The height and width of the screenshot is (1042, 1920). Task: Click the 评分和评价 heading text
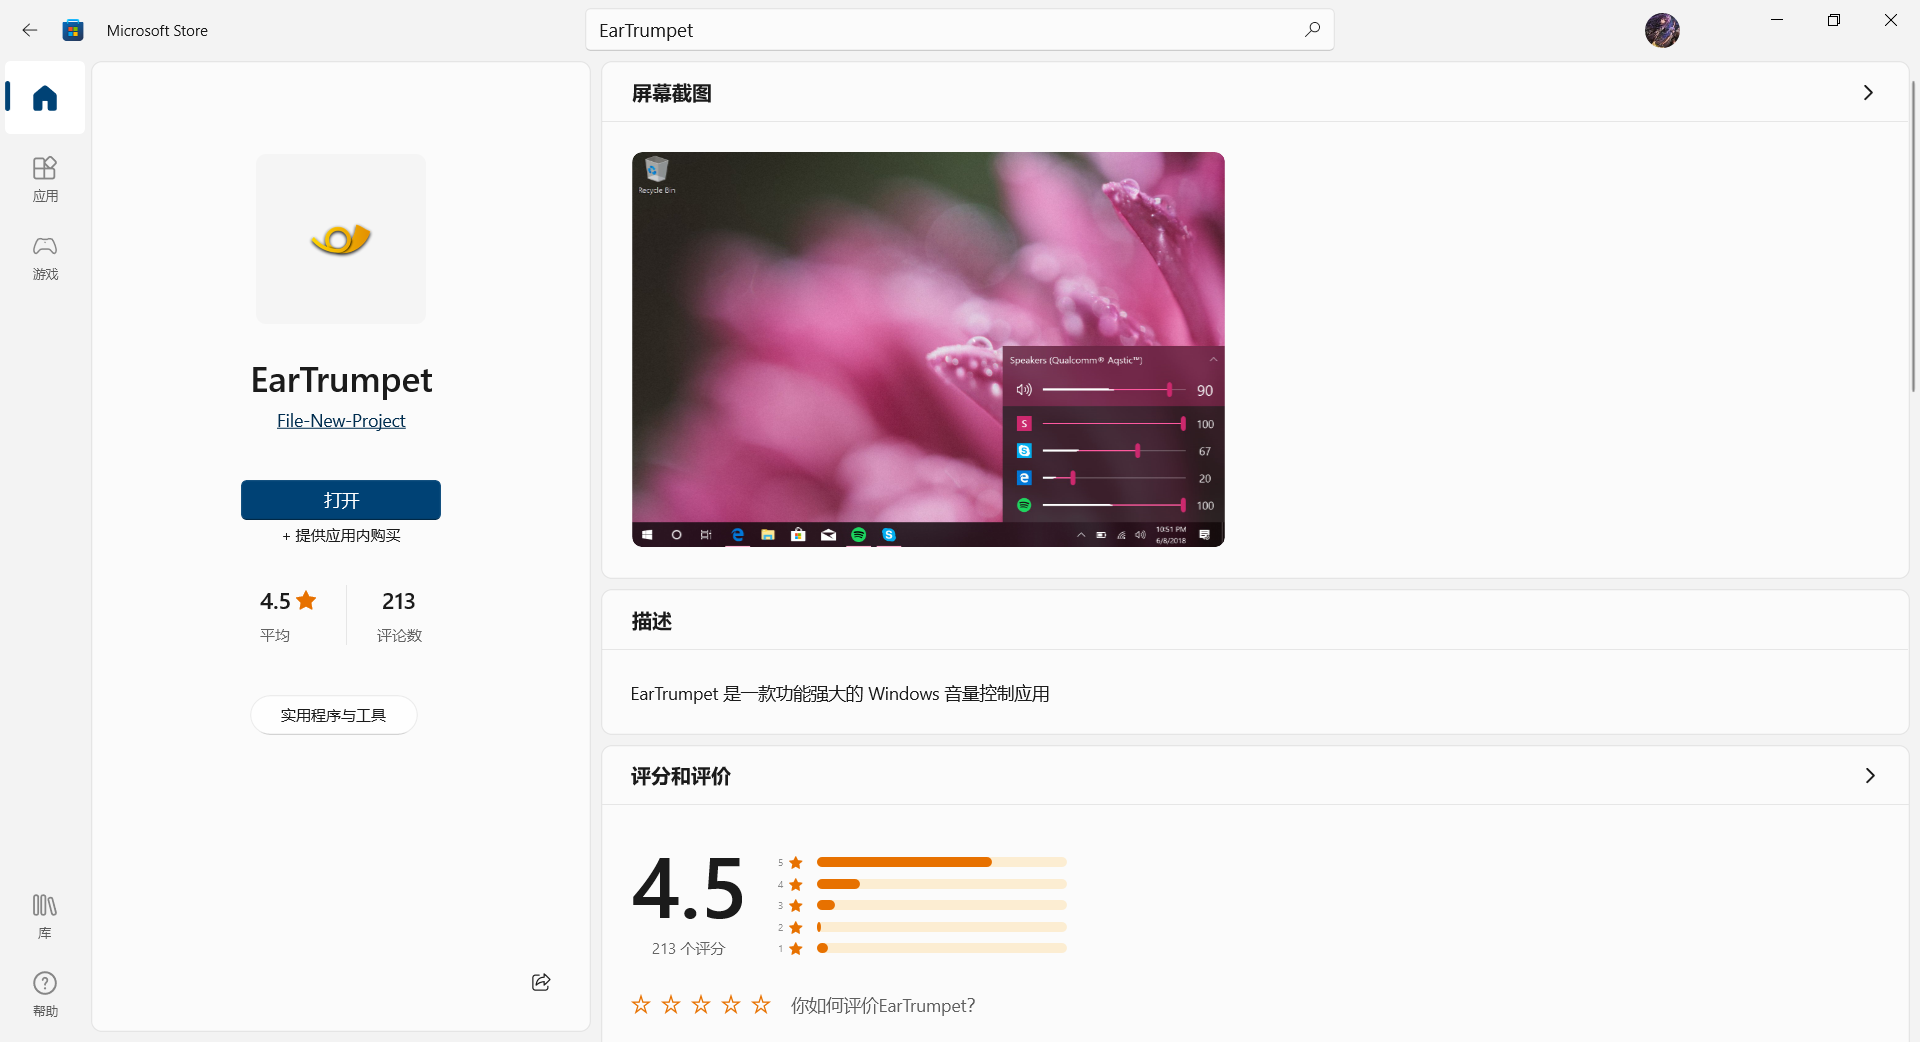point(681,776)
